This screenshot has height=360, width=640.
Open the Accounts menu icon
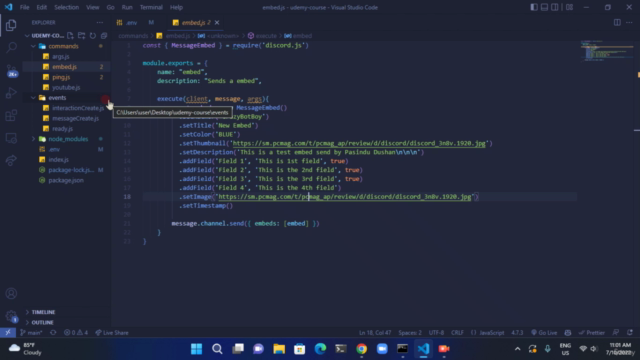11,293
